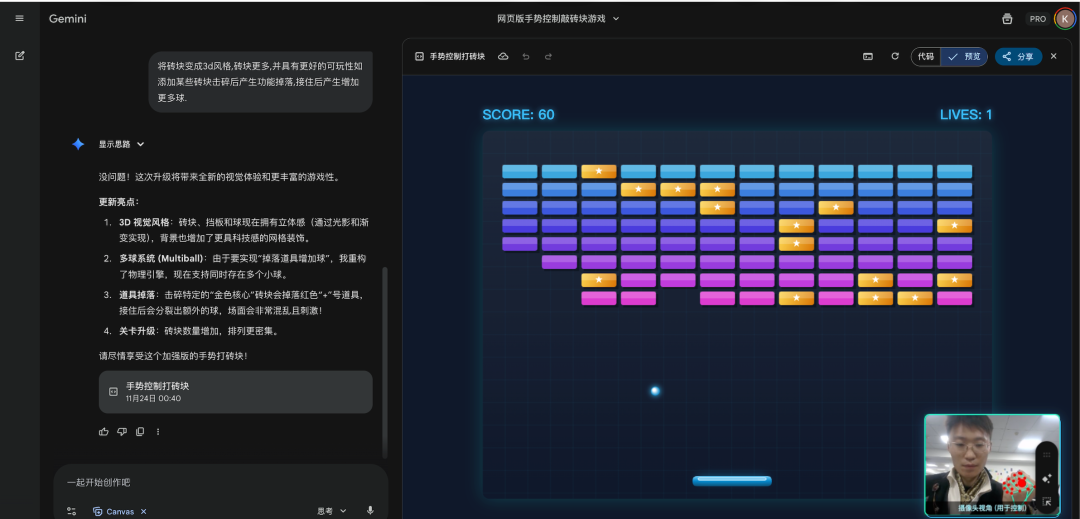
Task: Copy the response with the copy icon
Action: pyautogui.click(x=140, y=431)
